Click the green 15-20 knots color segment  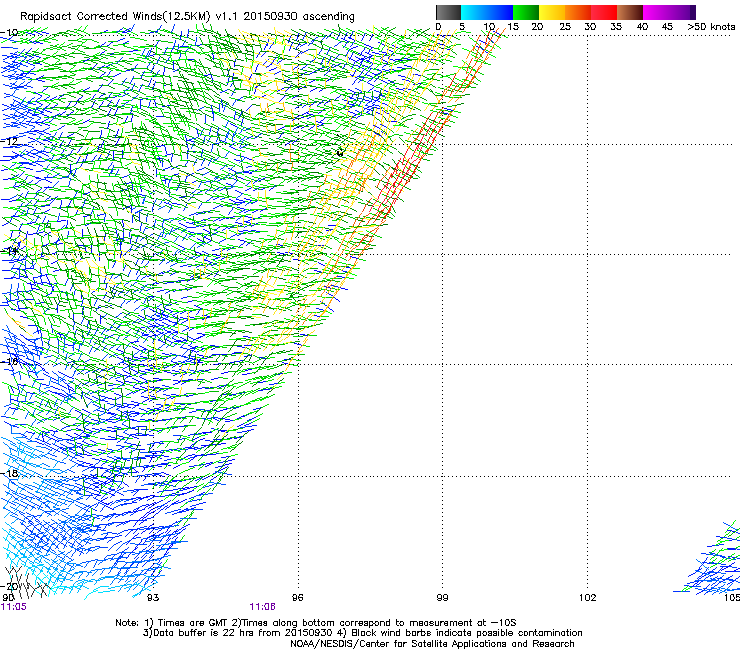pyautogui.click(x=526, y=12)
